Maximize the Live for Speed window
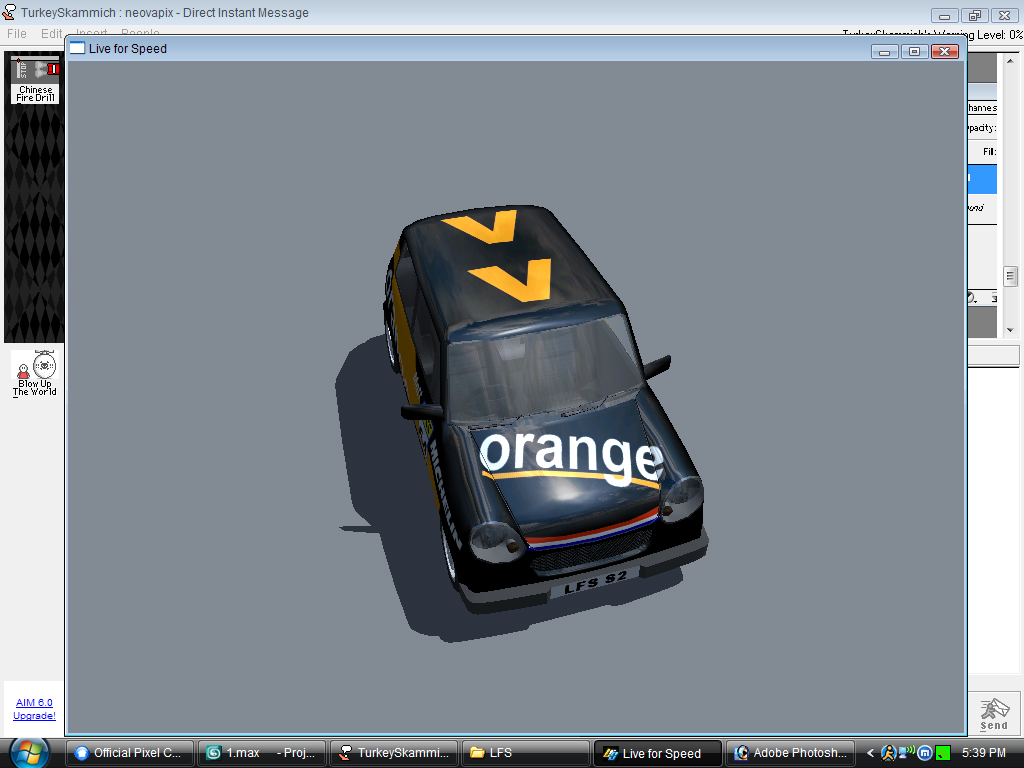 point(914,52)
